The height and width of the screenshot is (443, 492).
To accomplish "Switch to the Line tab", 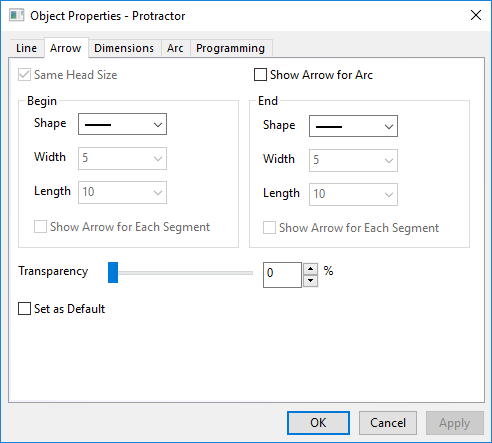I will point(26,48).
